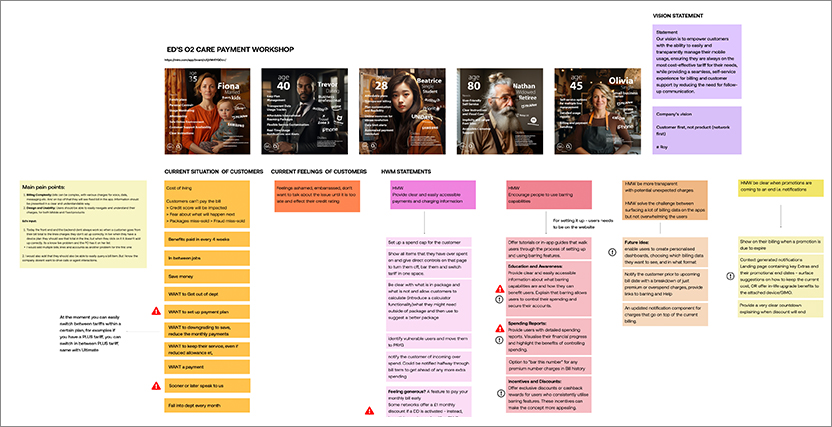Click info circle icon beside 'Education and Awareness' note
The width and height of the screenshot is (832, 427).
tap(499, 300)
